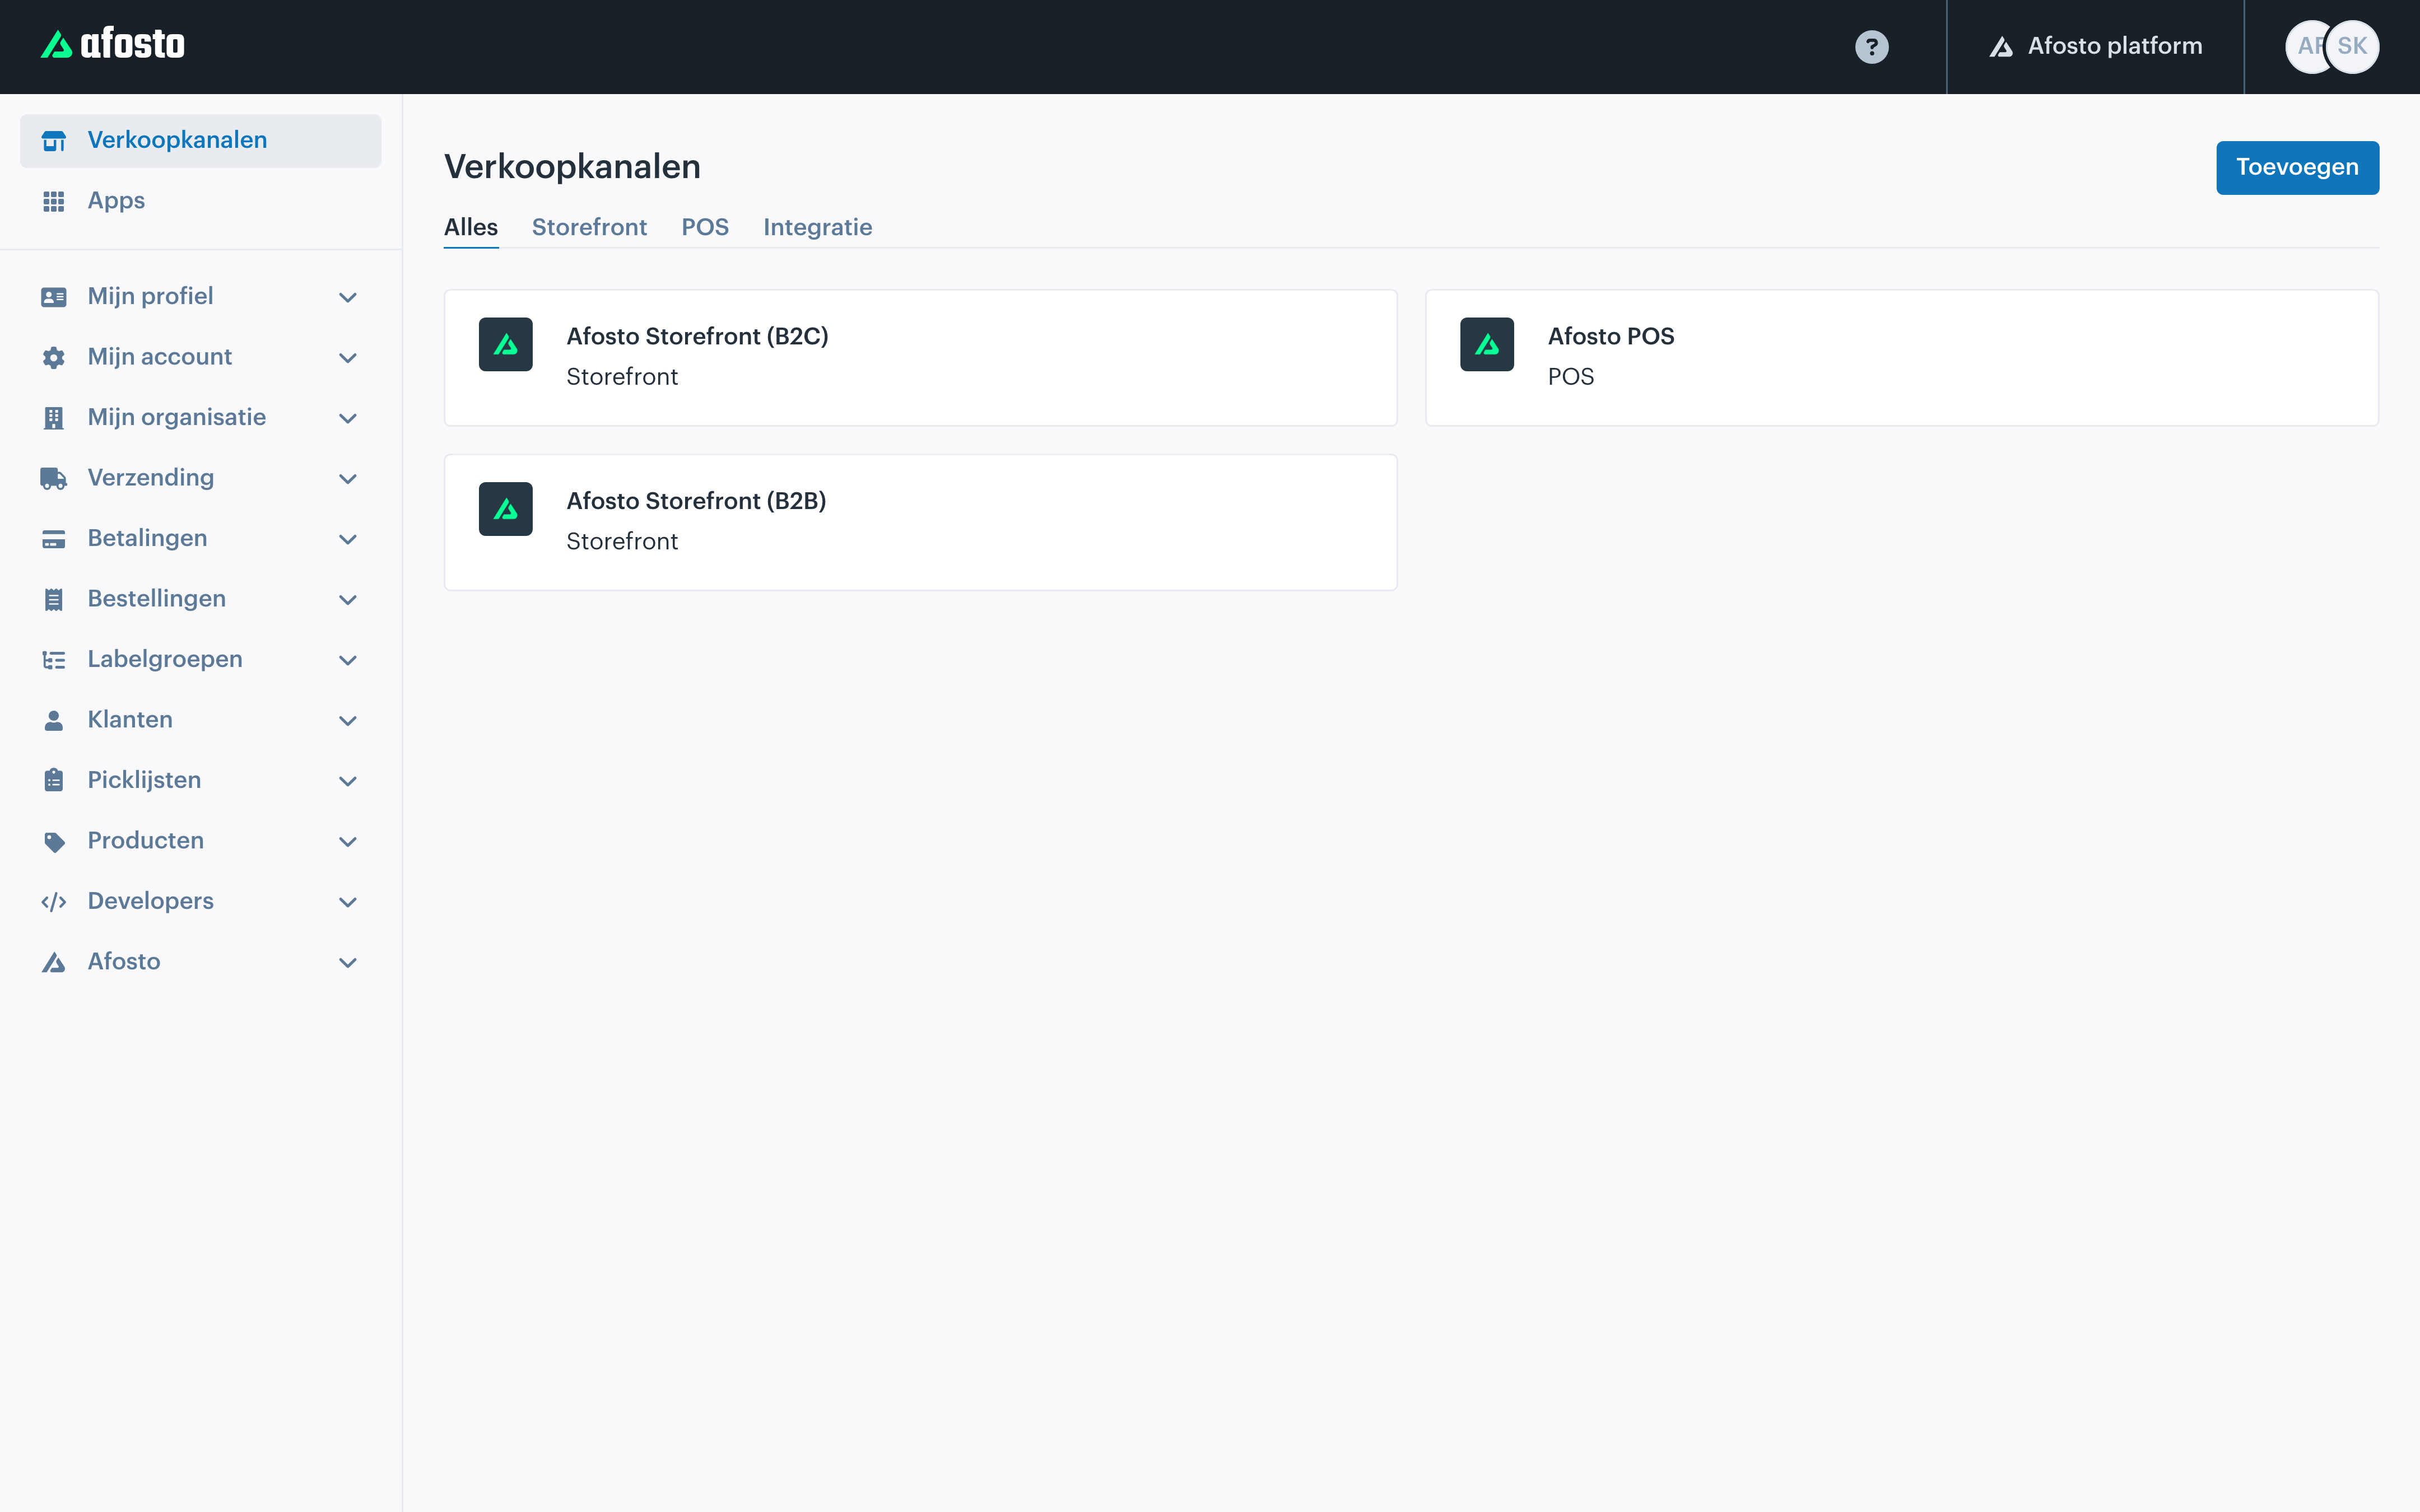Click the Mijn profiel ID card icon
2420x1512 pixels.
pyautogui.click(x=54, y=297)
